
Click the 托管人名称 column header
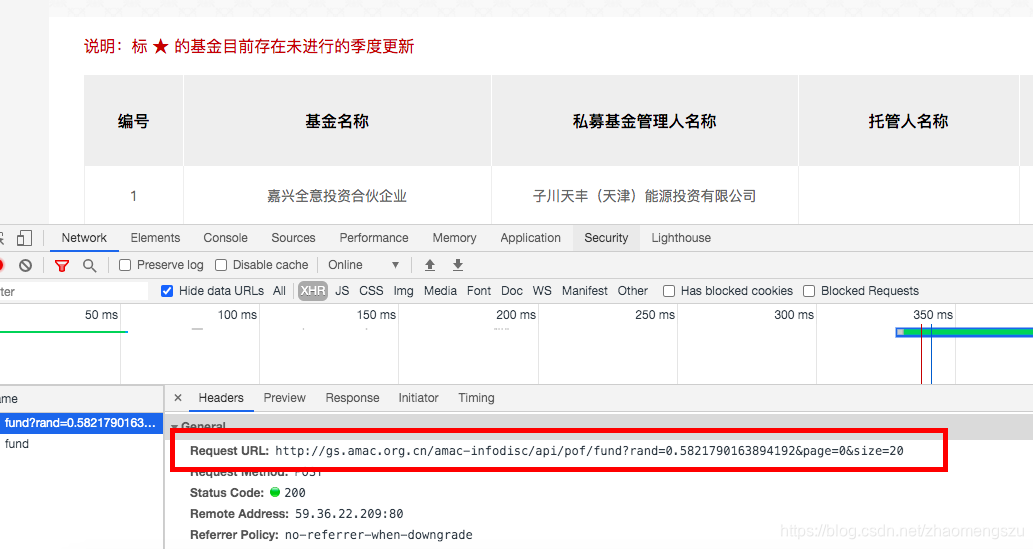pos(908,121)
